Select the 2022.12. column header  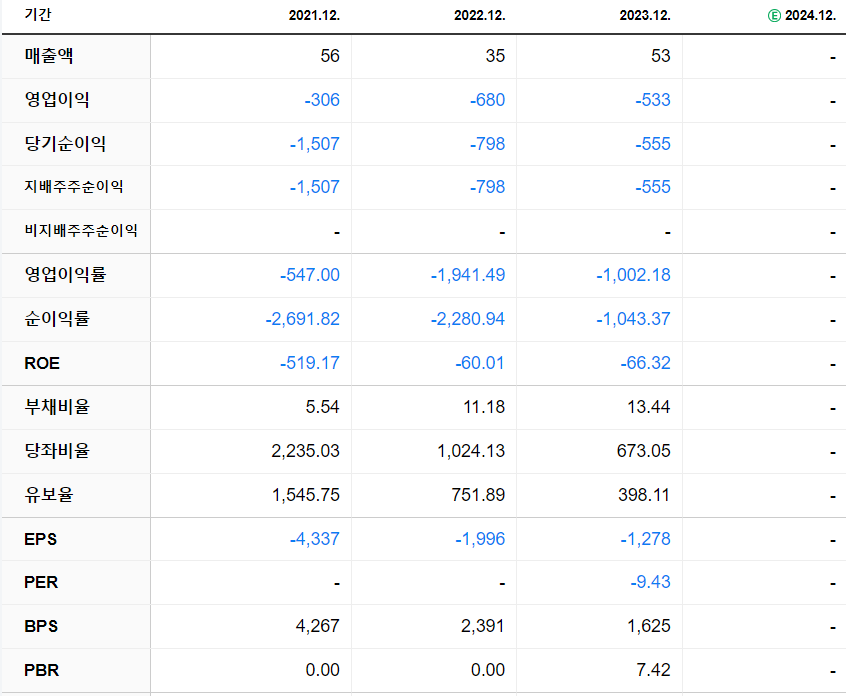pos(480,16)
